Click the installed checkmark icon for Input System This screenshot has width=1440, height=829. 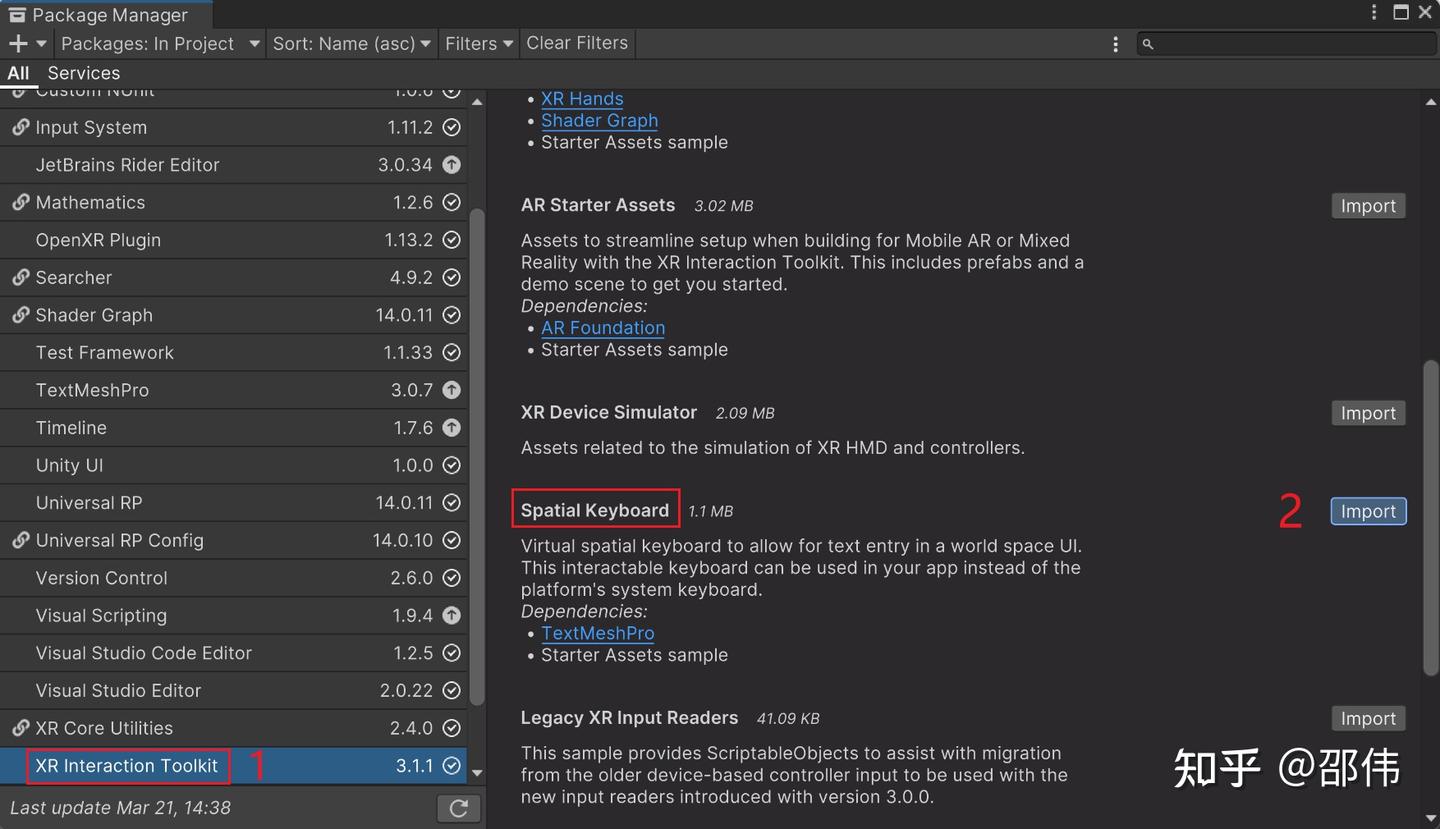coord(452,127)
